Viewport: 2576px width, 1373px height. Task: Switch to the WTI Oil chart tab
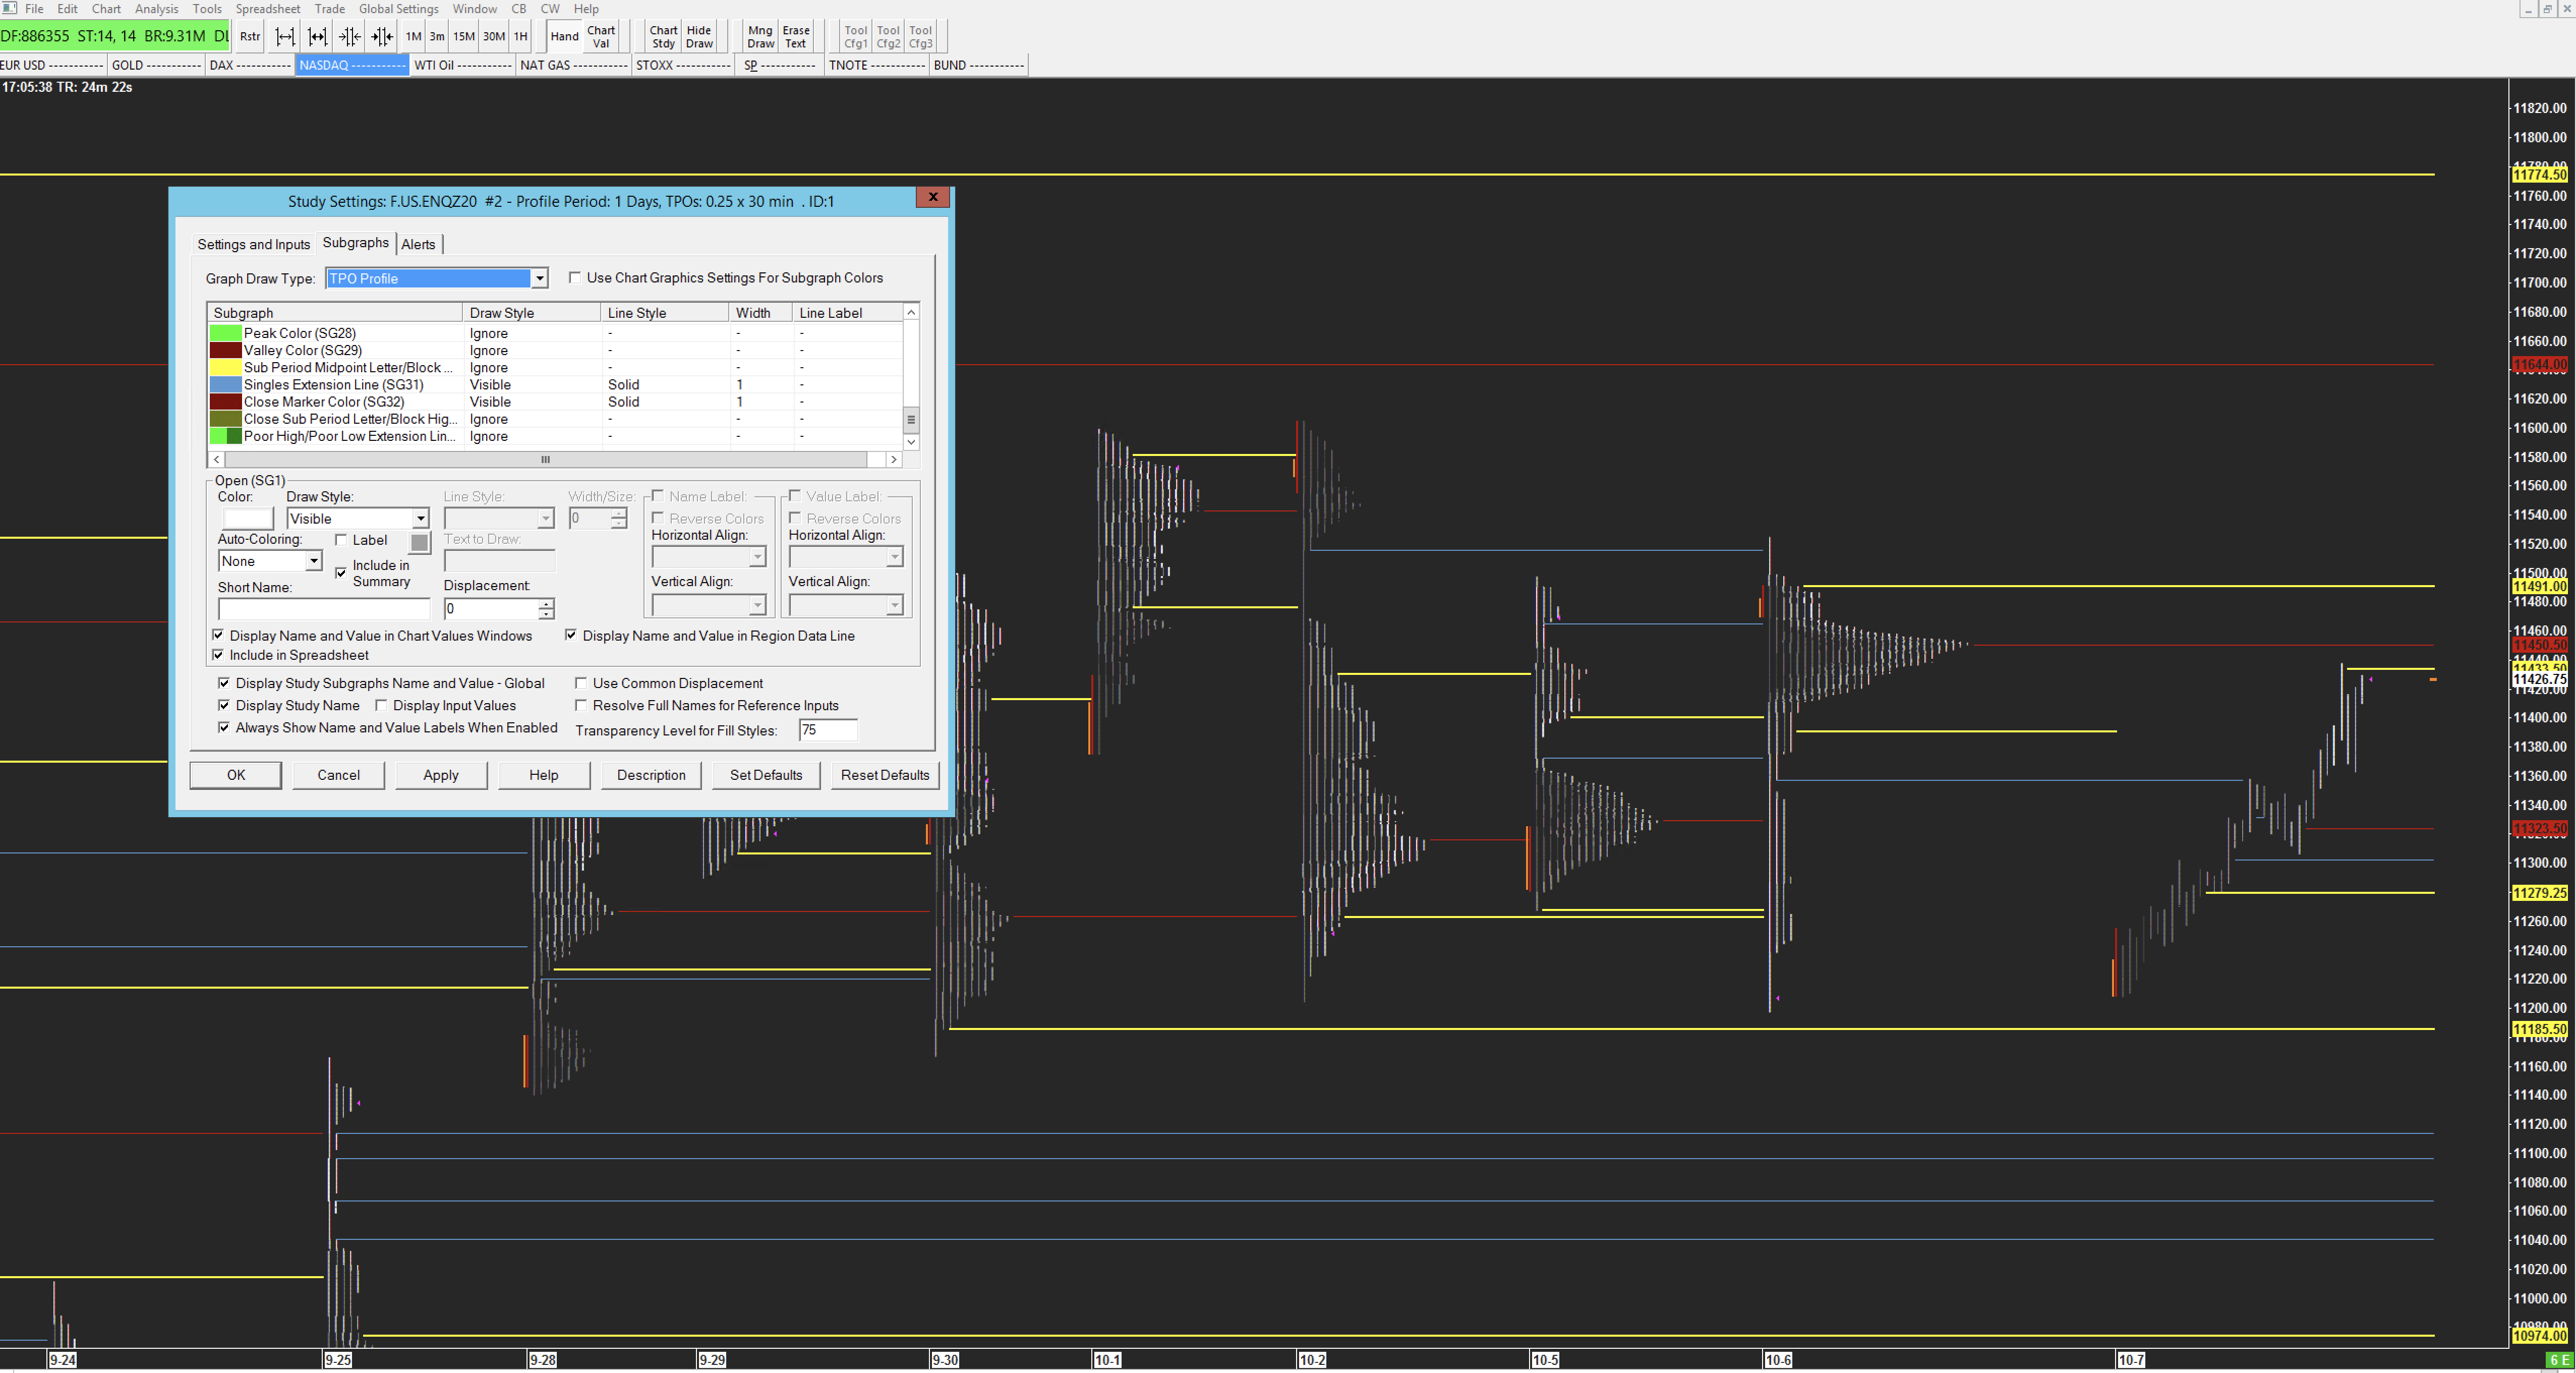[x=462, y=65]
